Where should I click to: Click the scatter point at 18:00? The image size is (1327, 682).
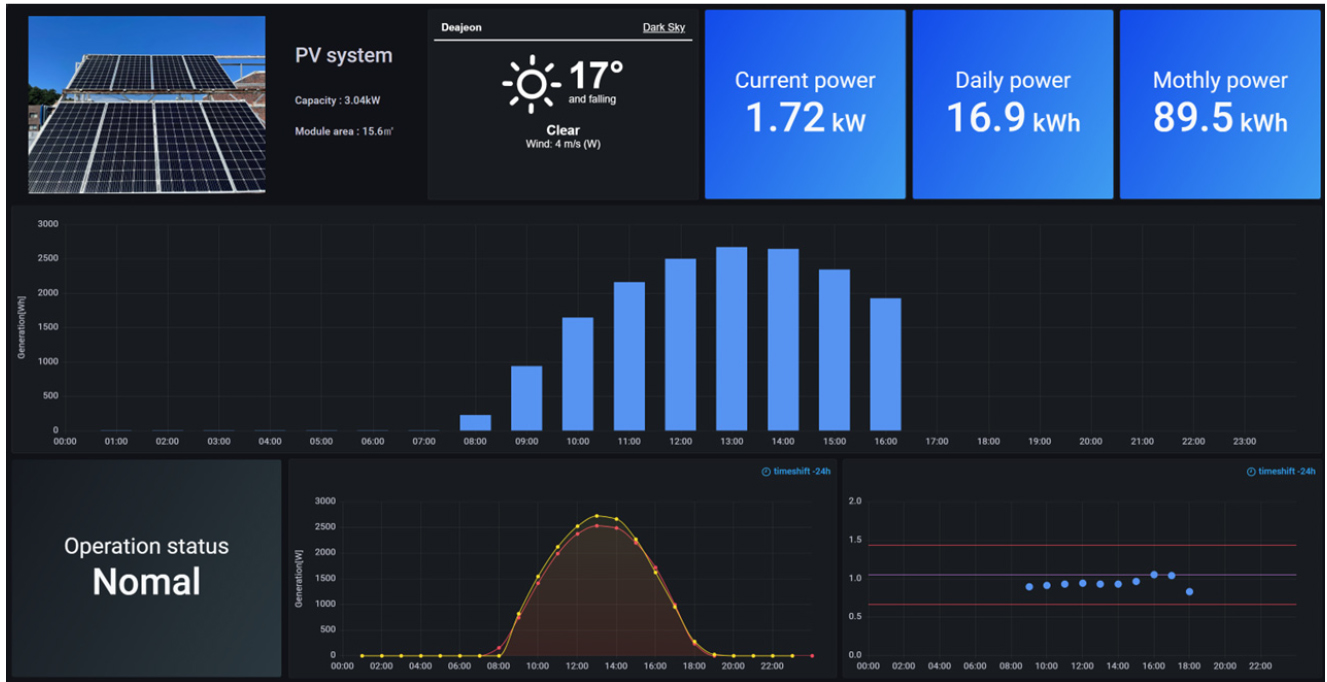tap(1189, 592)
